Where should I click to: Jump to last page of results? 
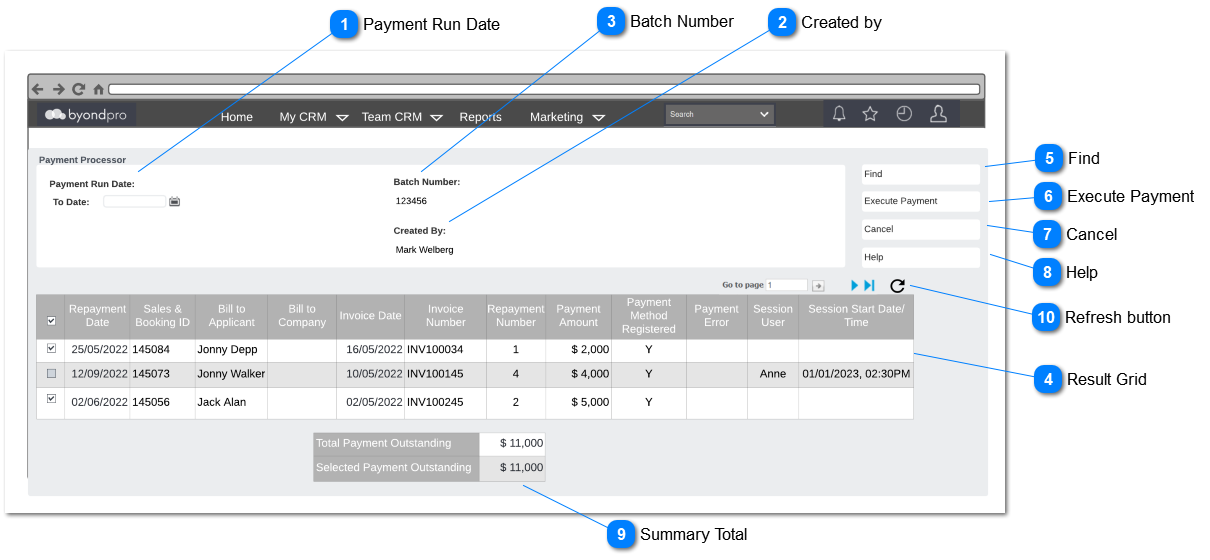click(870, 285)
